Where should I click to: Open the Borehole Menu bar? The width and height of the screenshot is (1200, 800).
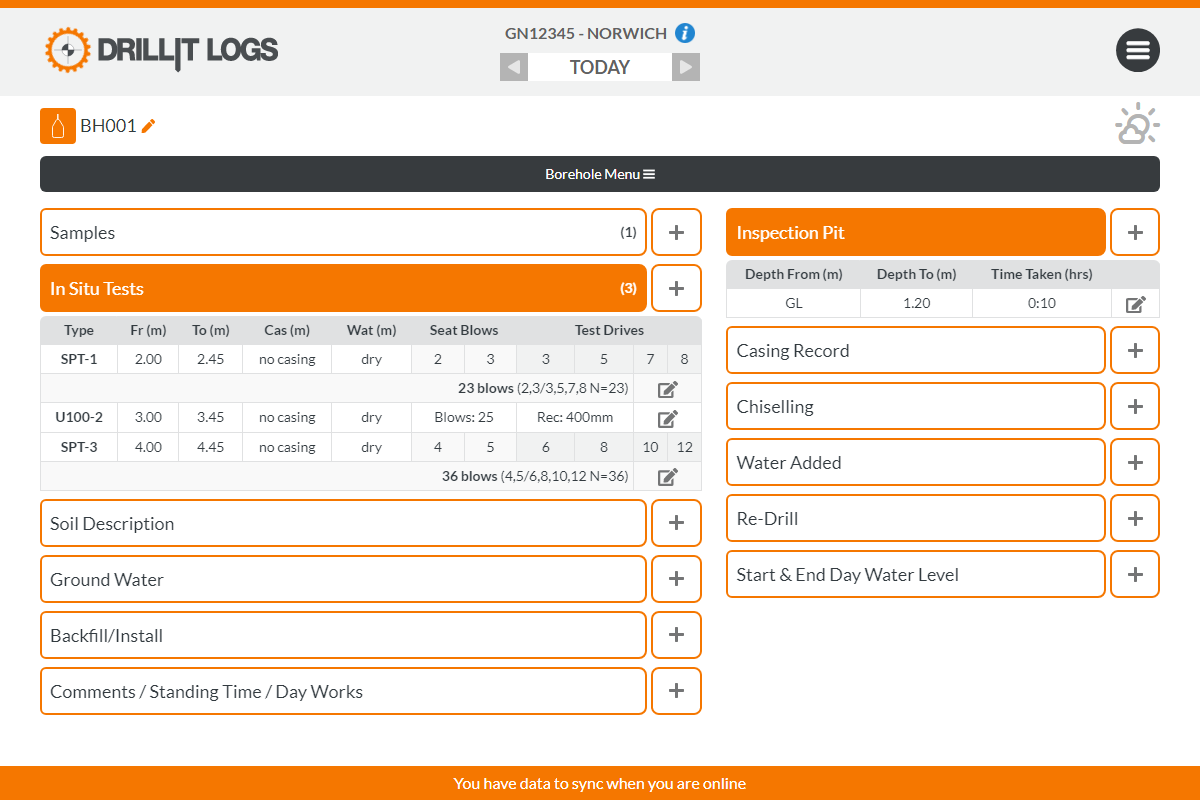coord(600,174)
